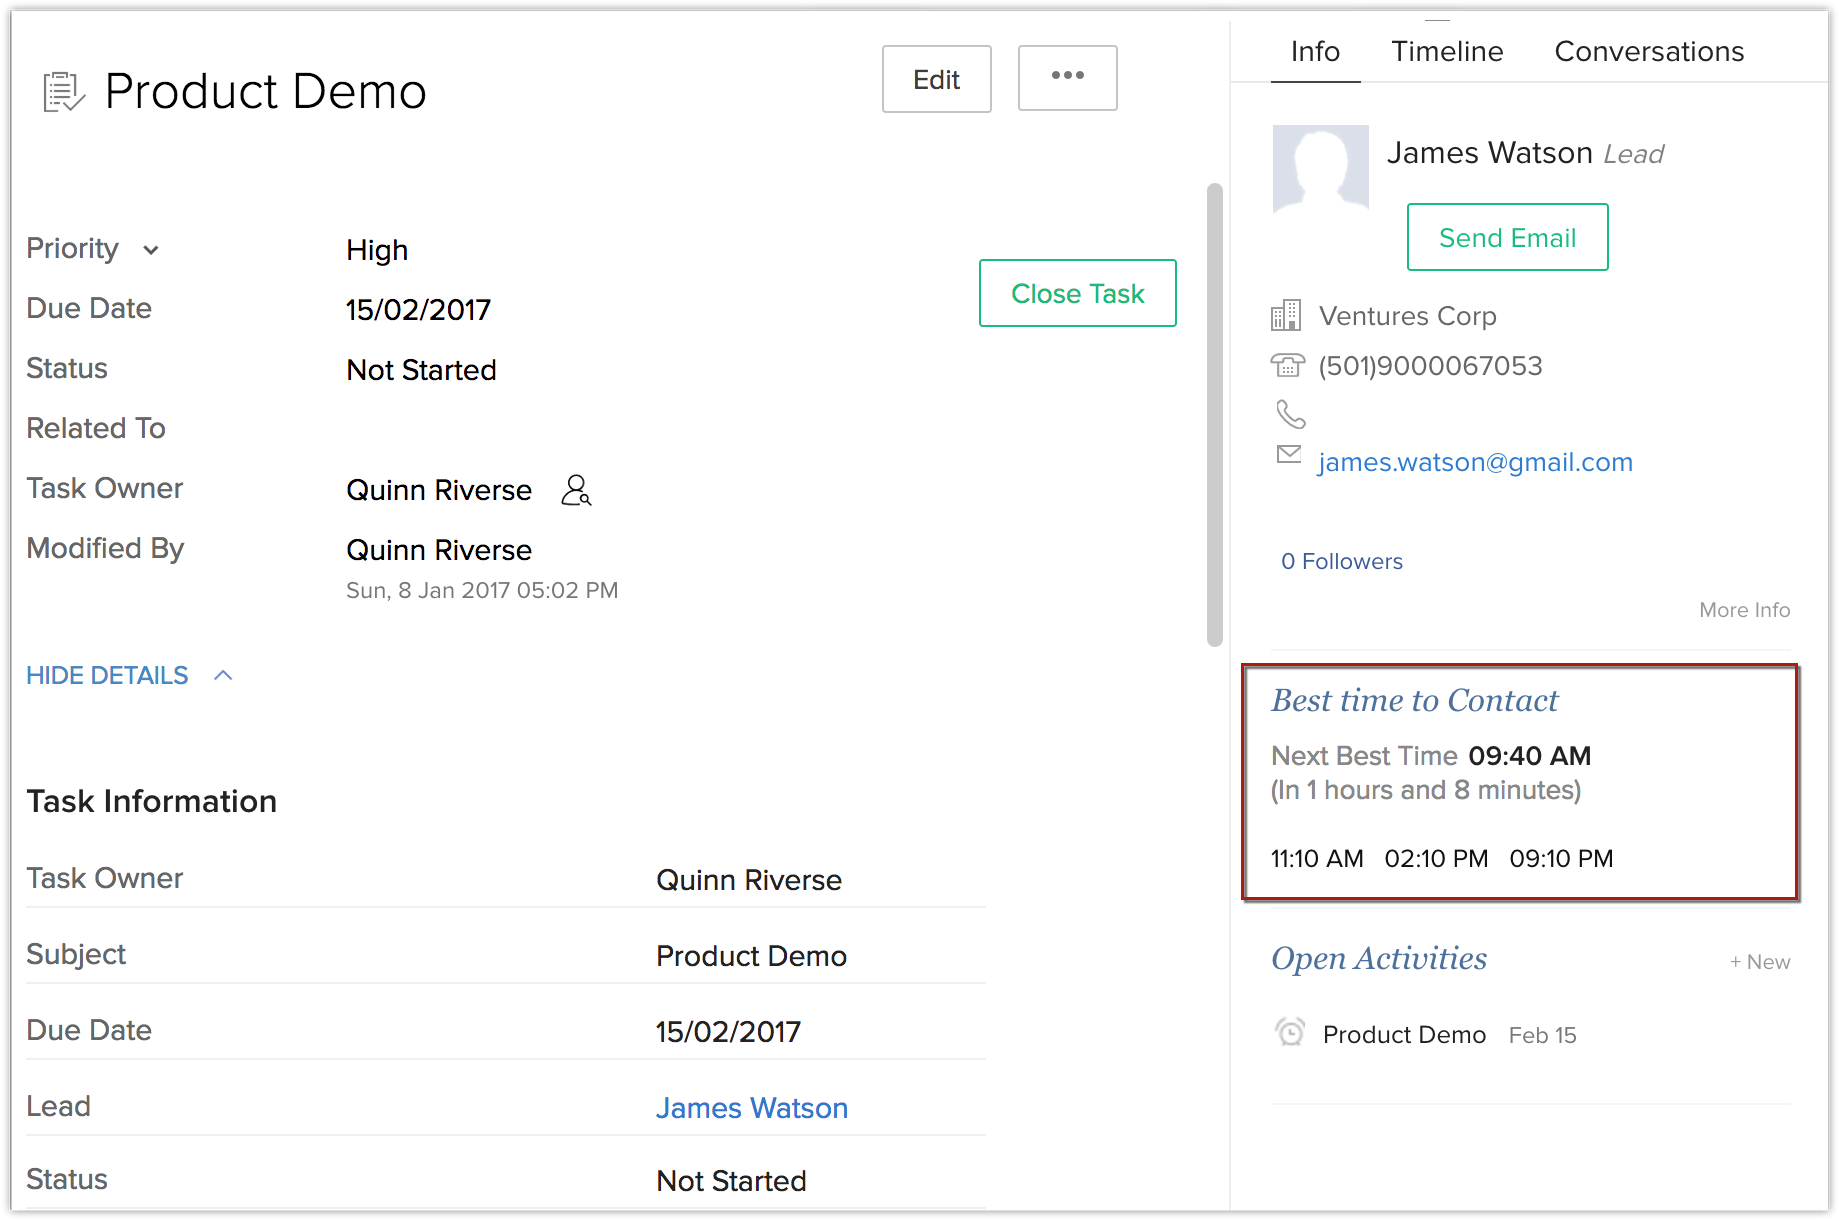
Task: Click the task icon beside Product Demo title
Action: pyautogui.click(x=64, y=92)
